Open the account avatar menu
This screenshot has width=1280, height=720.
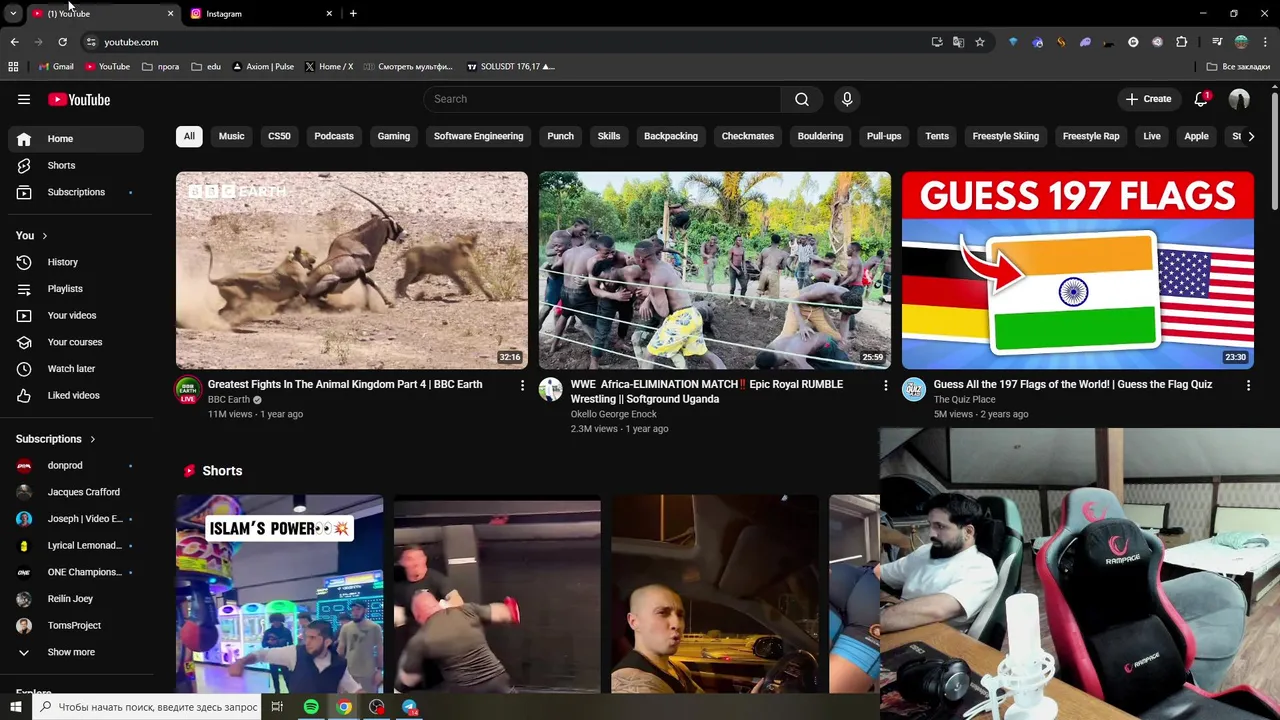[x=1239, y=99]
